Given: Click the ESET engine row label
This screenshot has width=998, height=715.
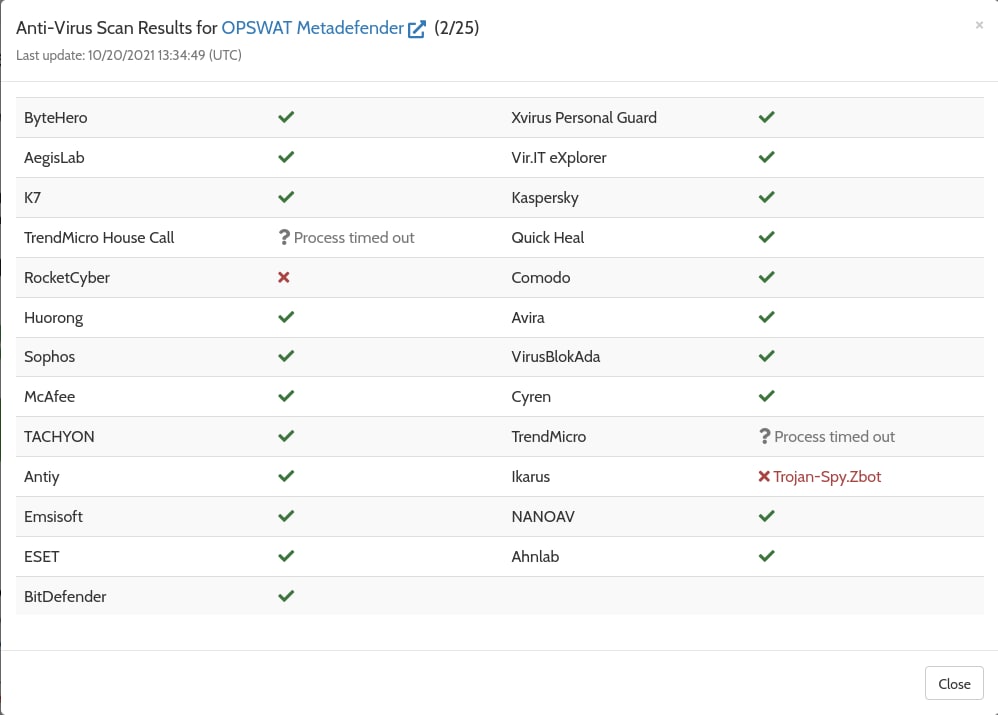Looking at the screenshot, I should [42, 556].
